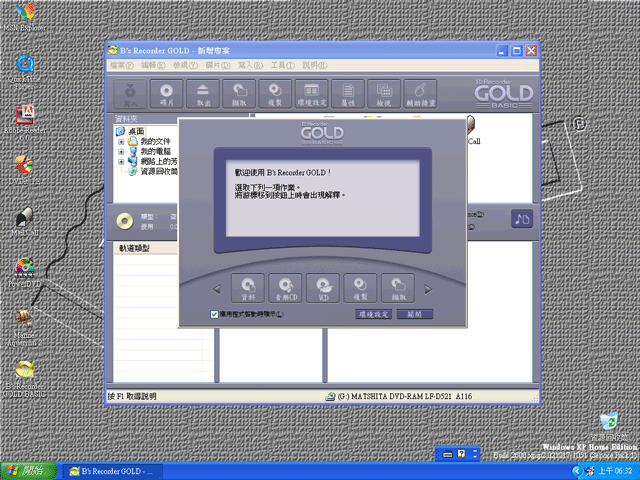640x480 pixels.
Task: Click the 環境設定 button in welcome dialog
Action: 373,314
